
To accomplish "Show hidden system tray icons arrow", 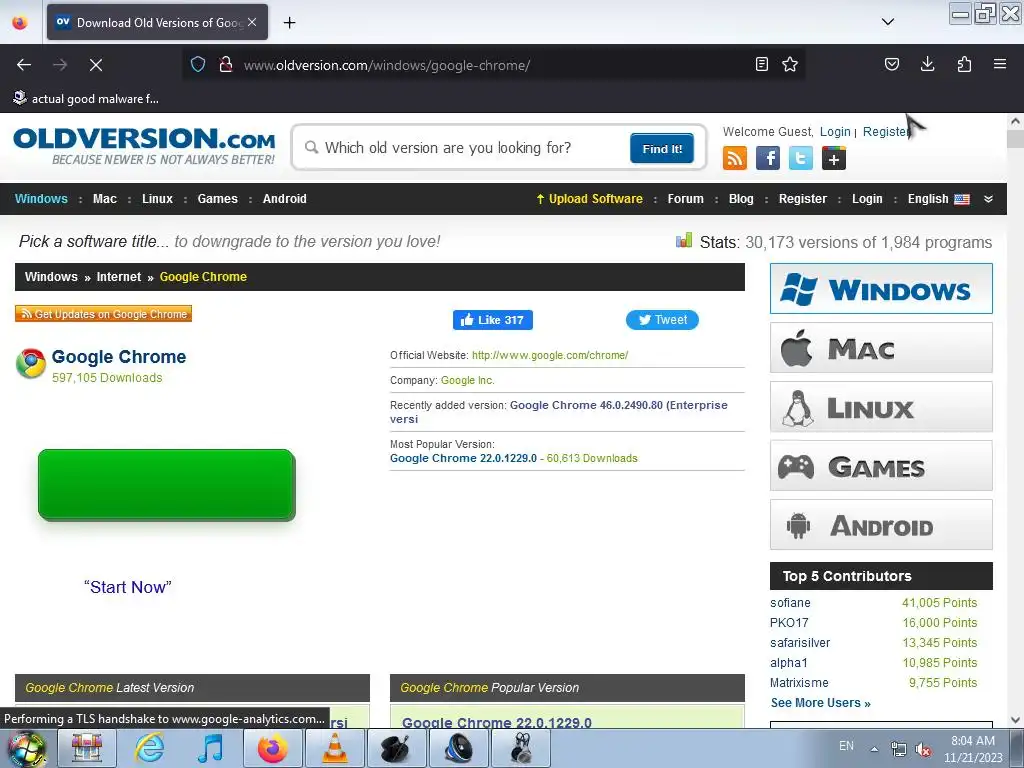I will (874, 749).
